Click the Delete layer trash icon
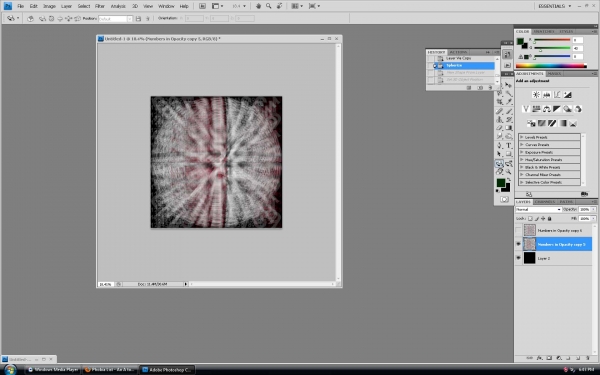Viewport: 600px width, 375px height. (x=587, y=358)
